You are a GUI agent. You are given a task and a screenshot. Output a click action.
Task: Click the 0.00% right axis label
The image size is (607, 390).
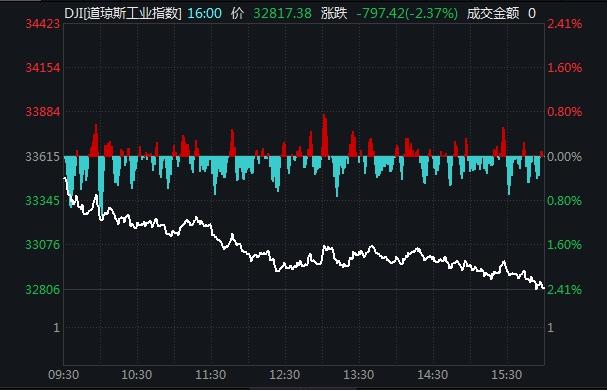[x=564, y=157]
